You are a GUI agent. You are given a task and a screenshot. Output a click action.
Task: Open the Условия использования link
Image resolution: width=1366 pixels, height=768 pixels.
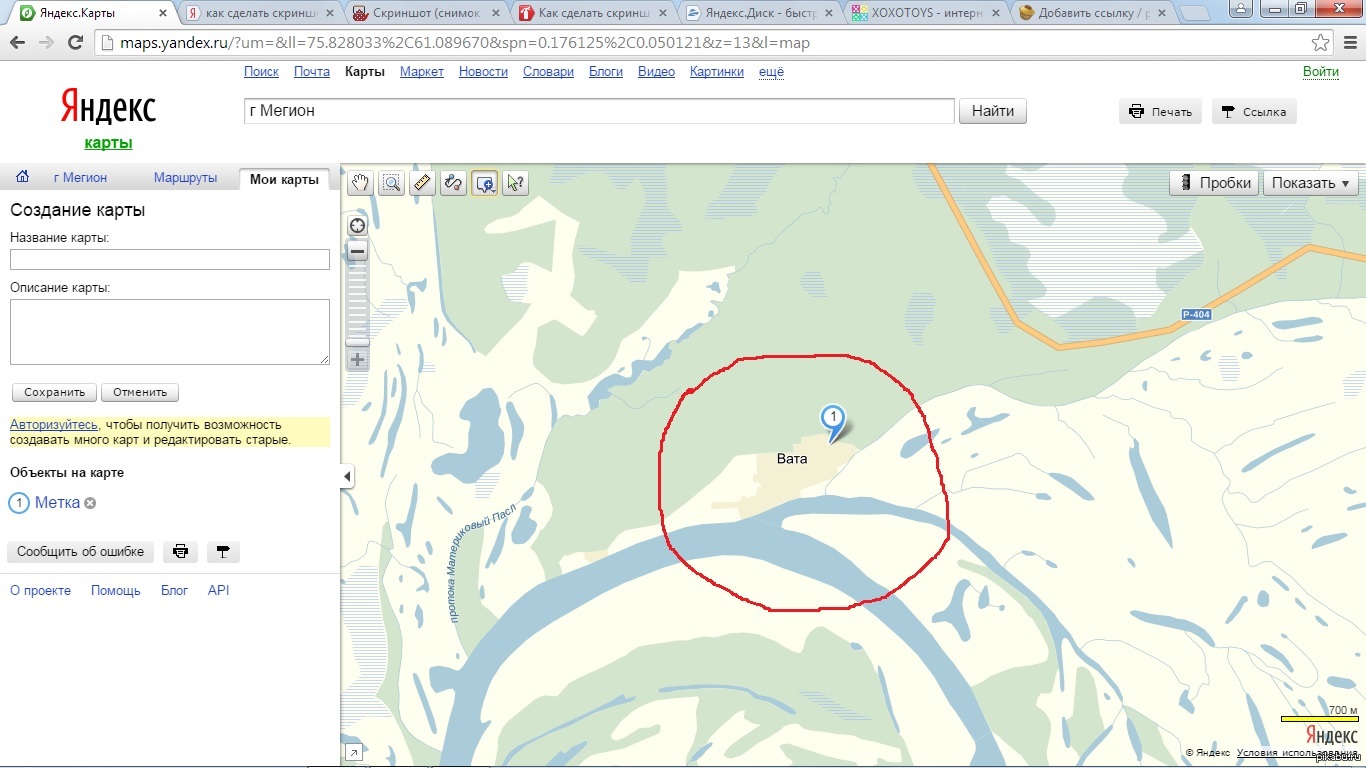[x=1297, y=753]
